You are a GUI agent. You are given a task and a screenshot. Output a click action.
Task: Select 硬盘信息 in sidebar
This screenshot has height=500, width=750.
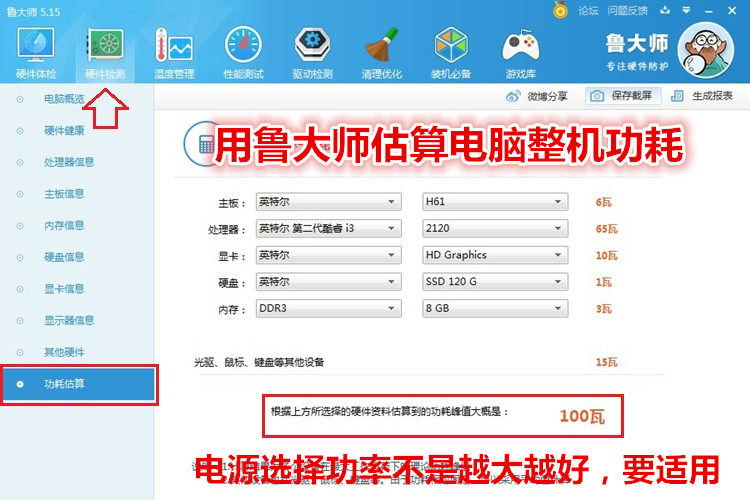[64, 257]
